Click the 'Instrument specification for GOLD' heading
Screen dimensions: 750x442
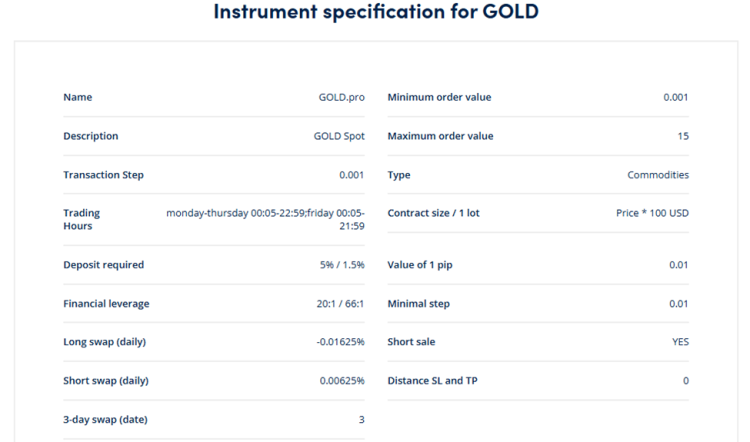(374, 13)
